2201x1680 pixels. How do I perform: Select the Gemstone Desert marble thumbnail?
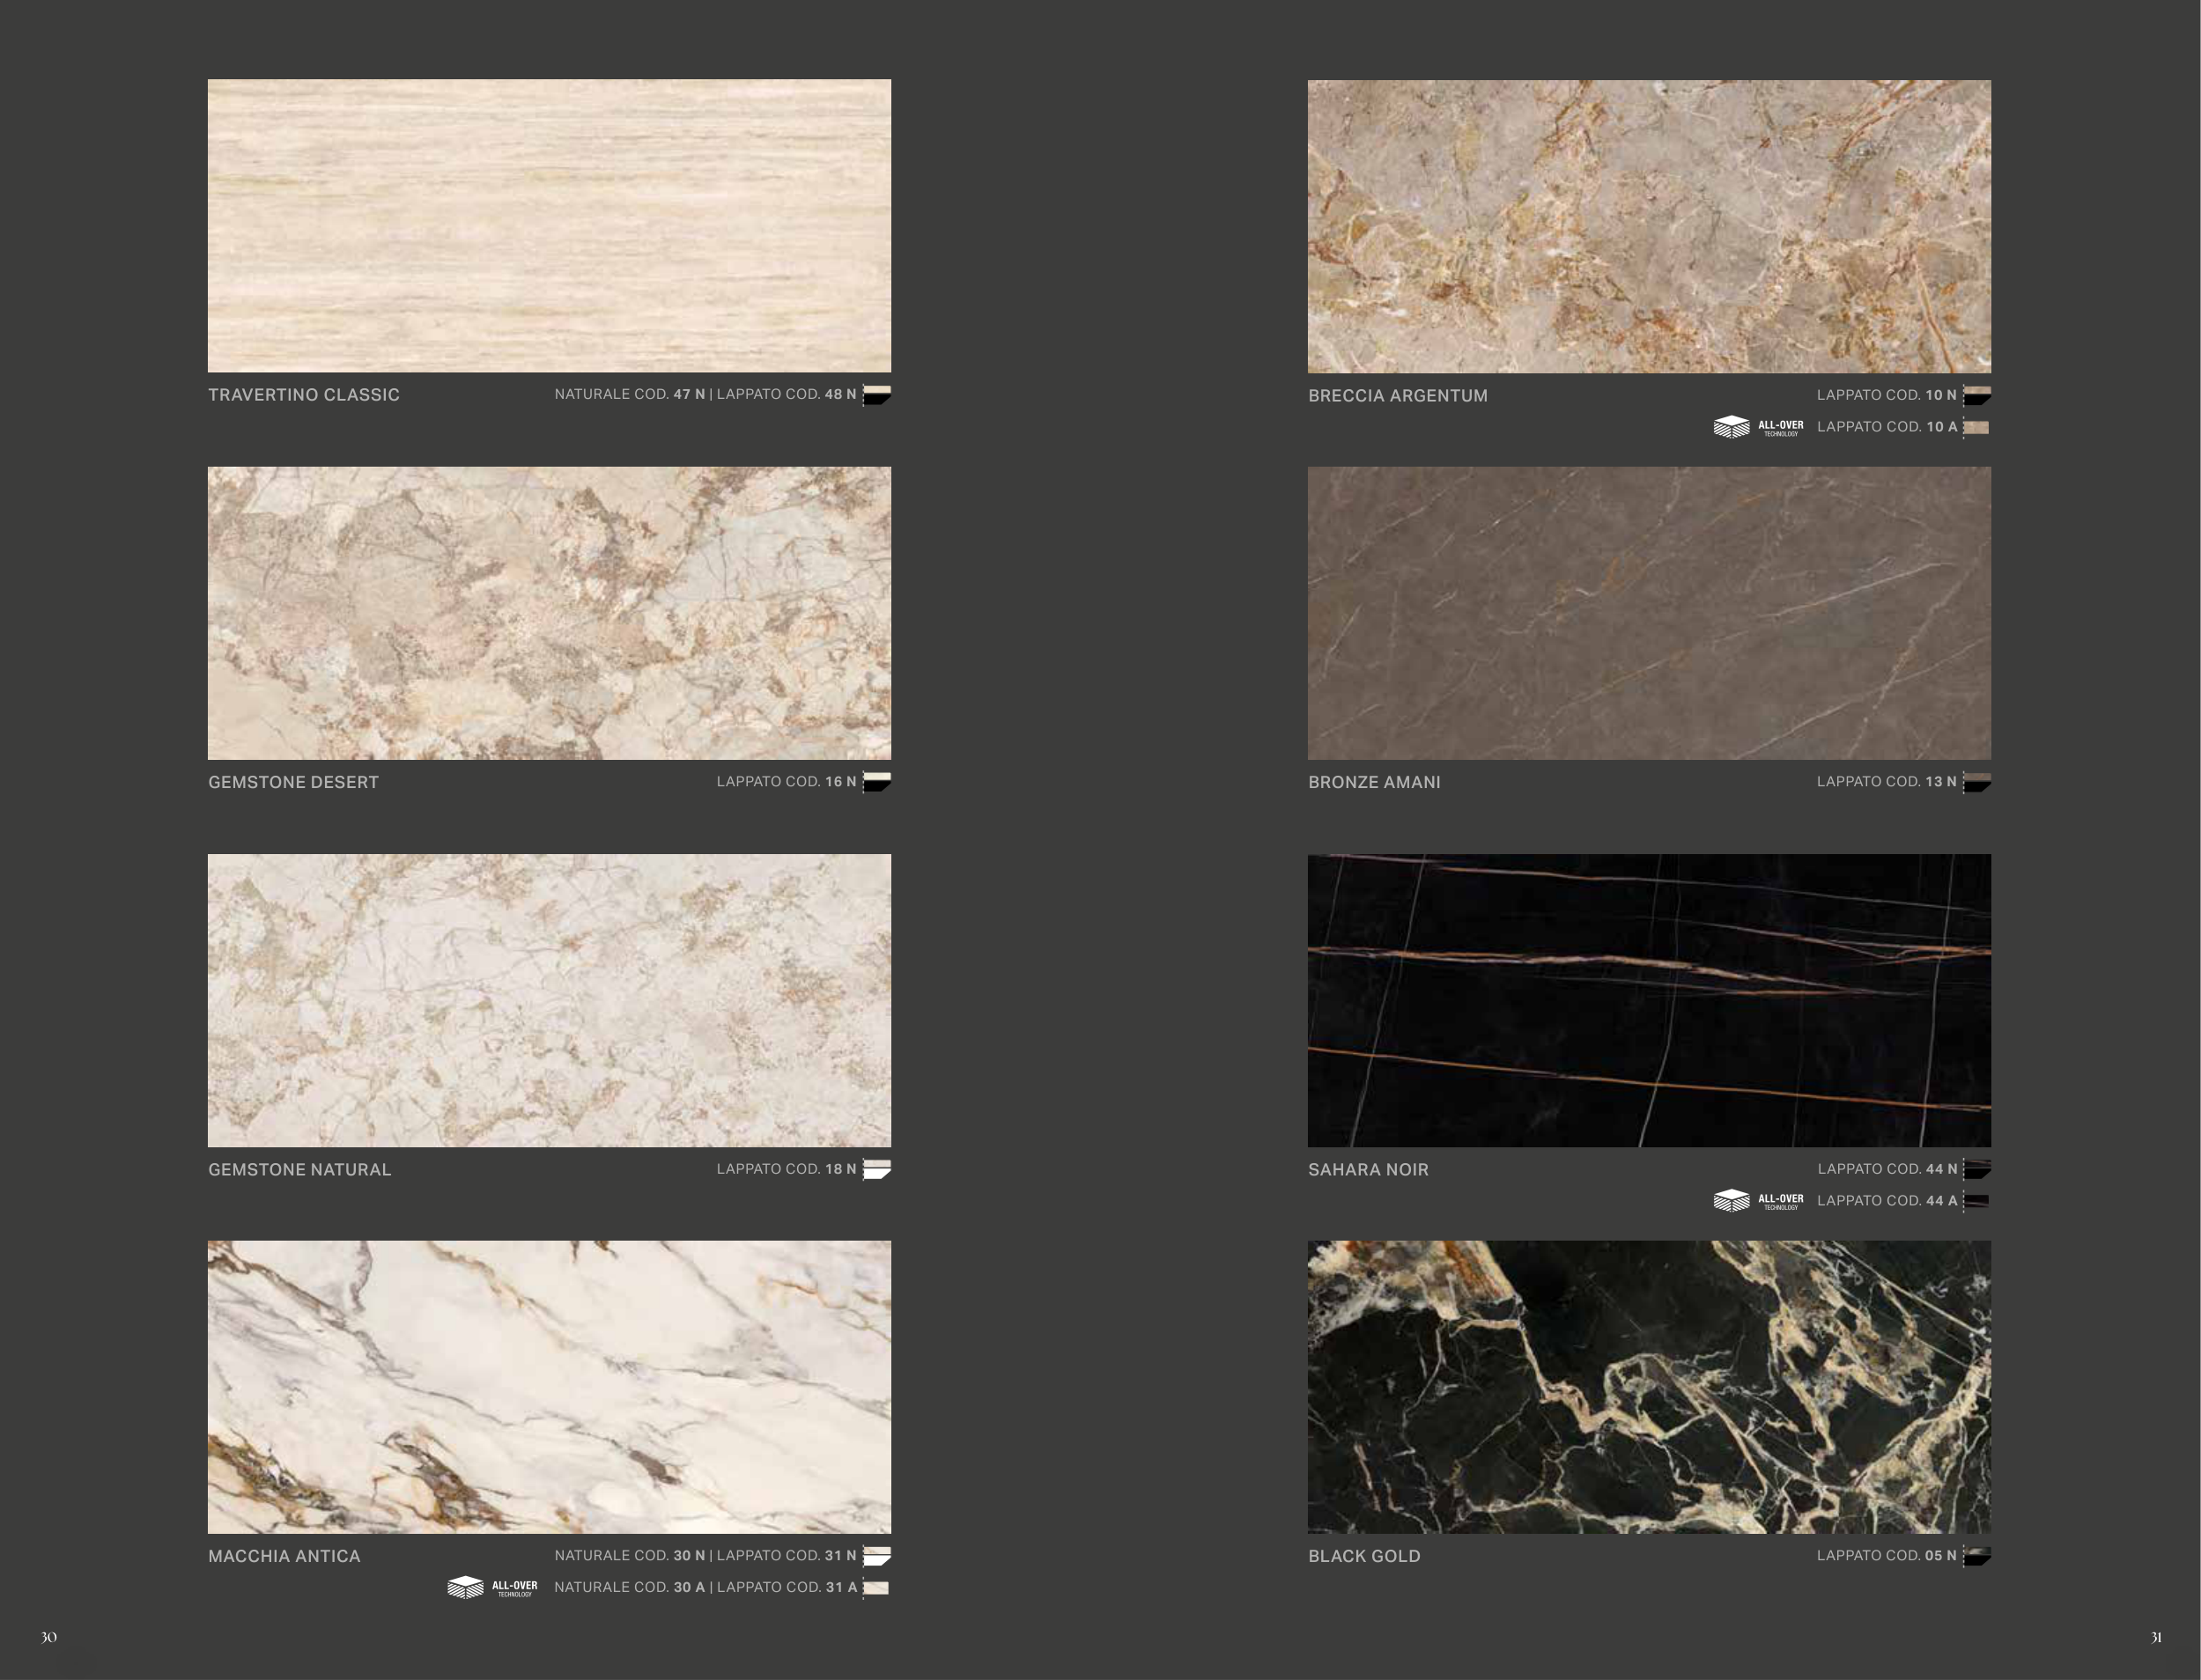[549, 612]
